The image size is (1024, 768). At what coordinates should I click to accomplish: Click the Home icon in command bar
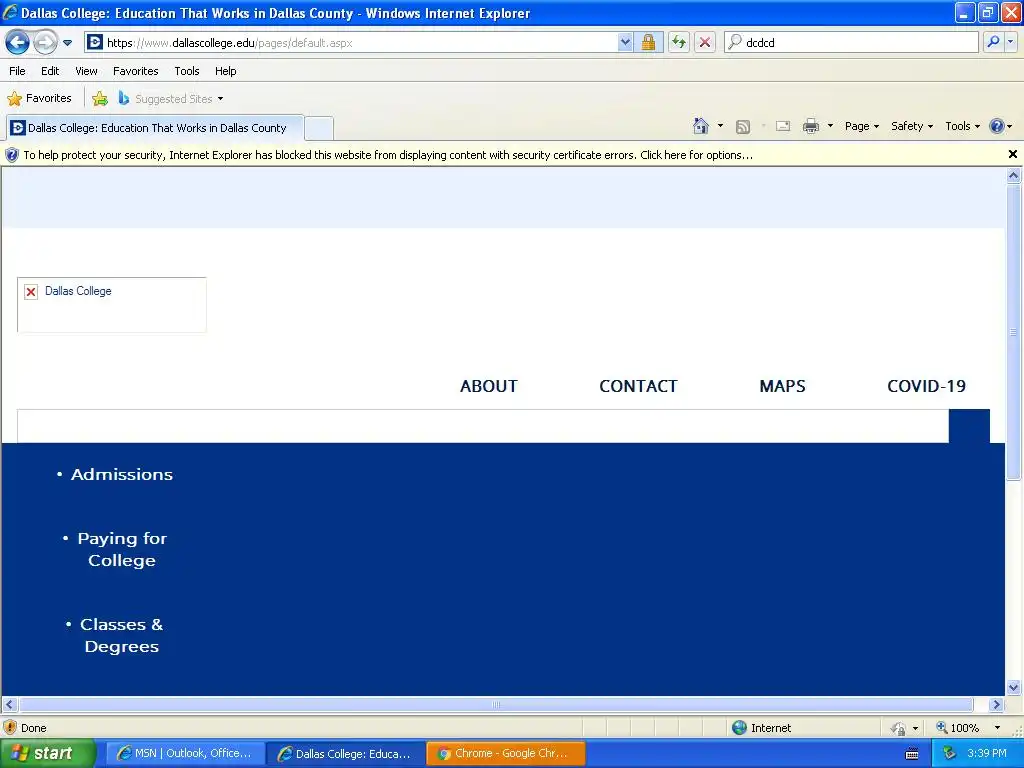701,126
